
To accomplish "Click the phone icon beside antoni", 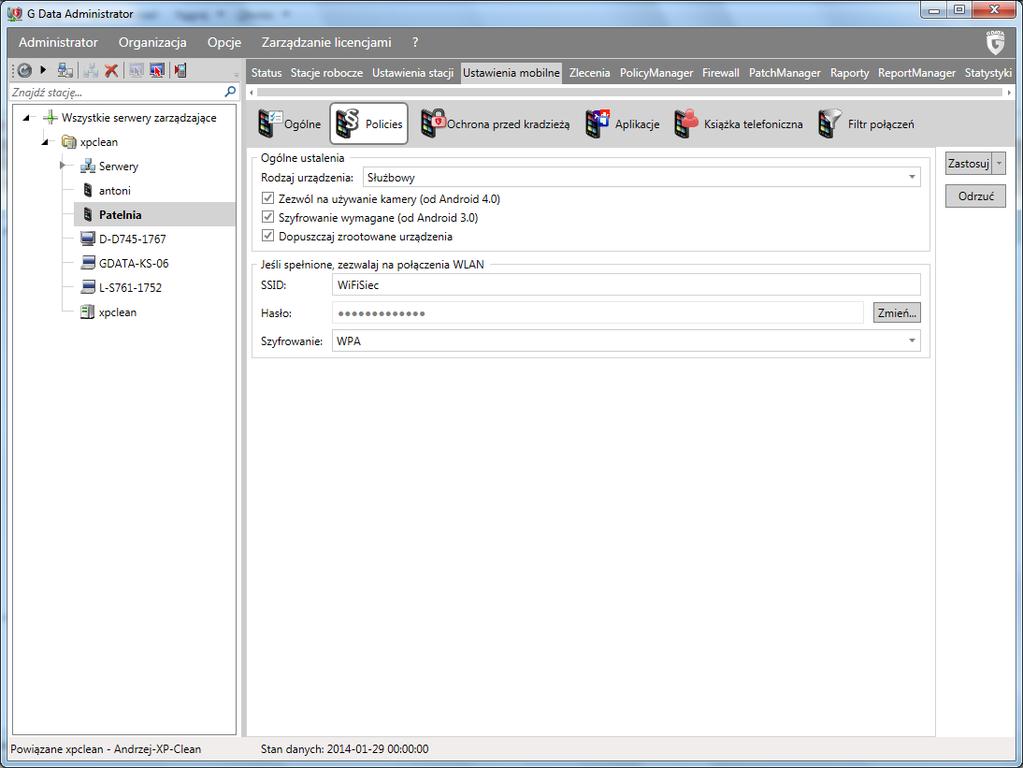I will pyautogui.click(x=87, y=190).
